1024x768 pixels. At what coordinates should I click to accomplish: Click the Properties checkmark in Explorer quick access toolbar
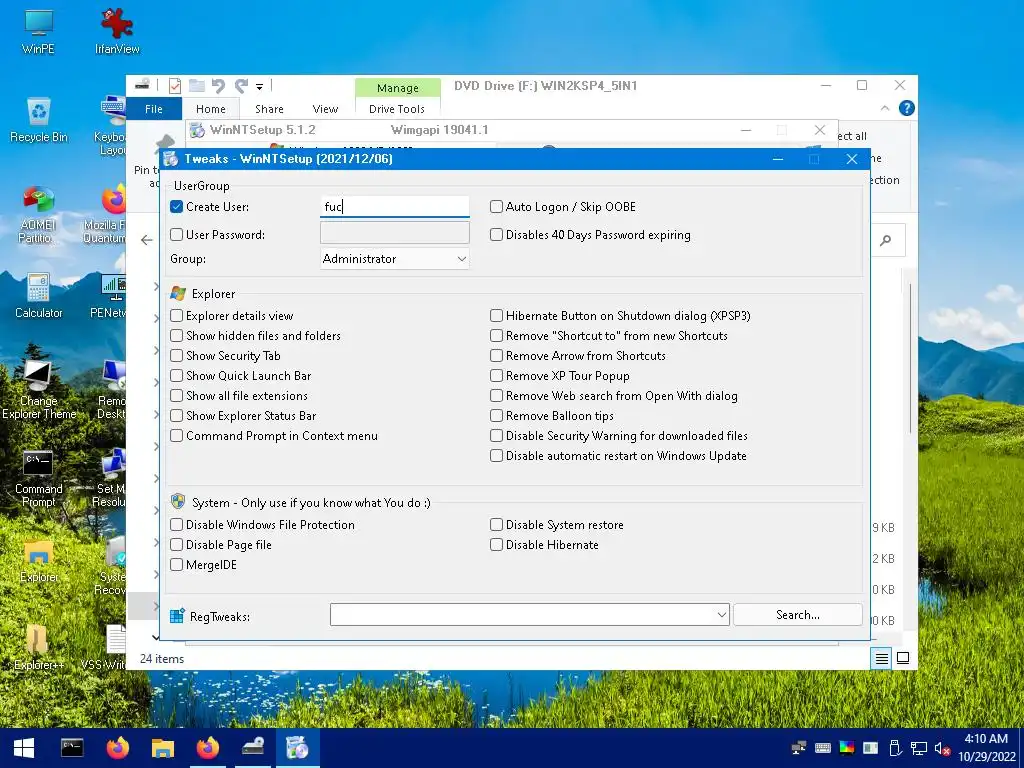[x=174, y=86]
